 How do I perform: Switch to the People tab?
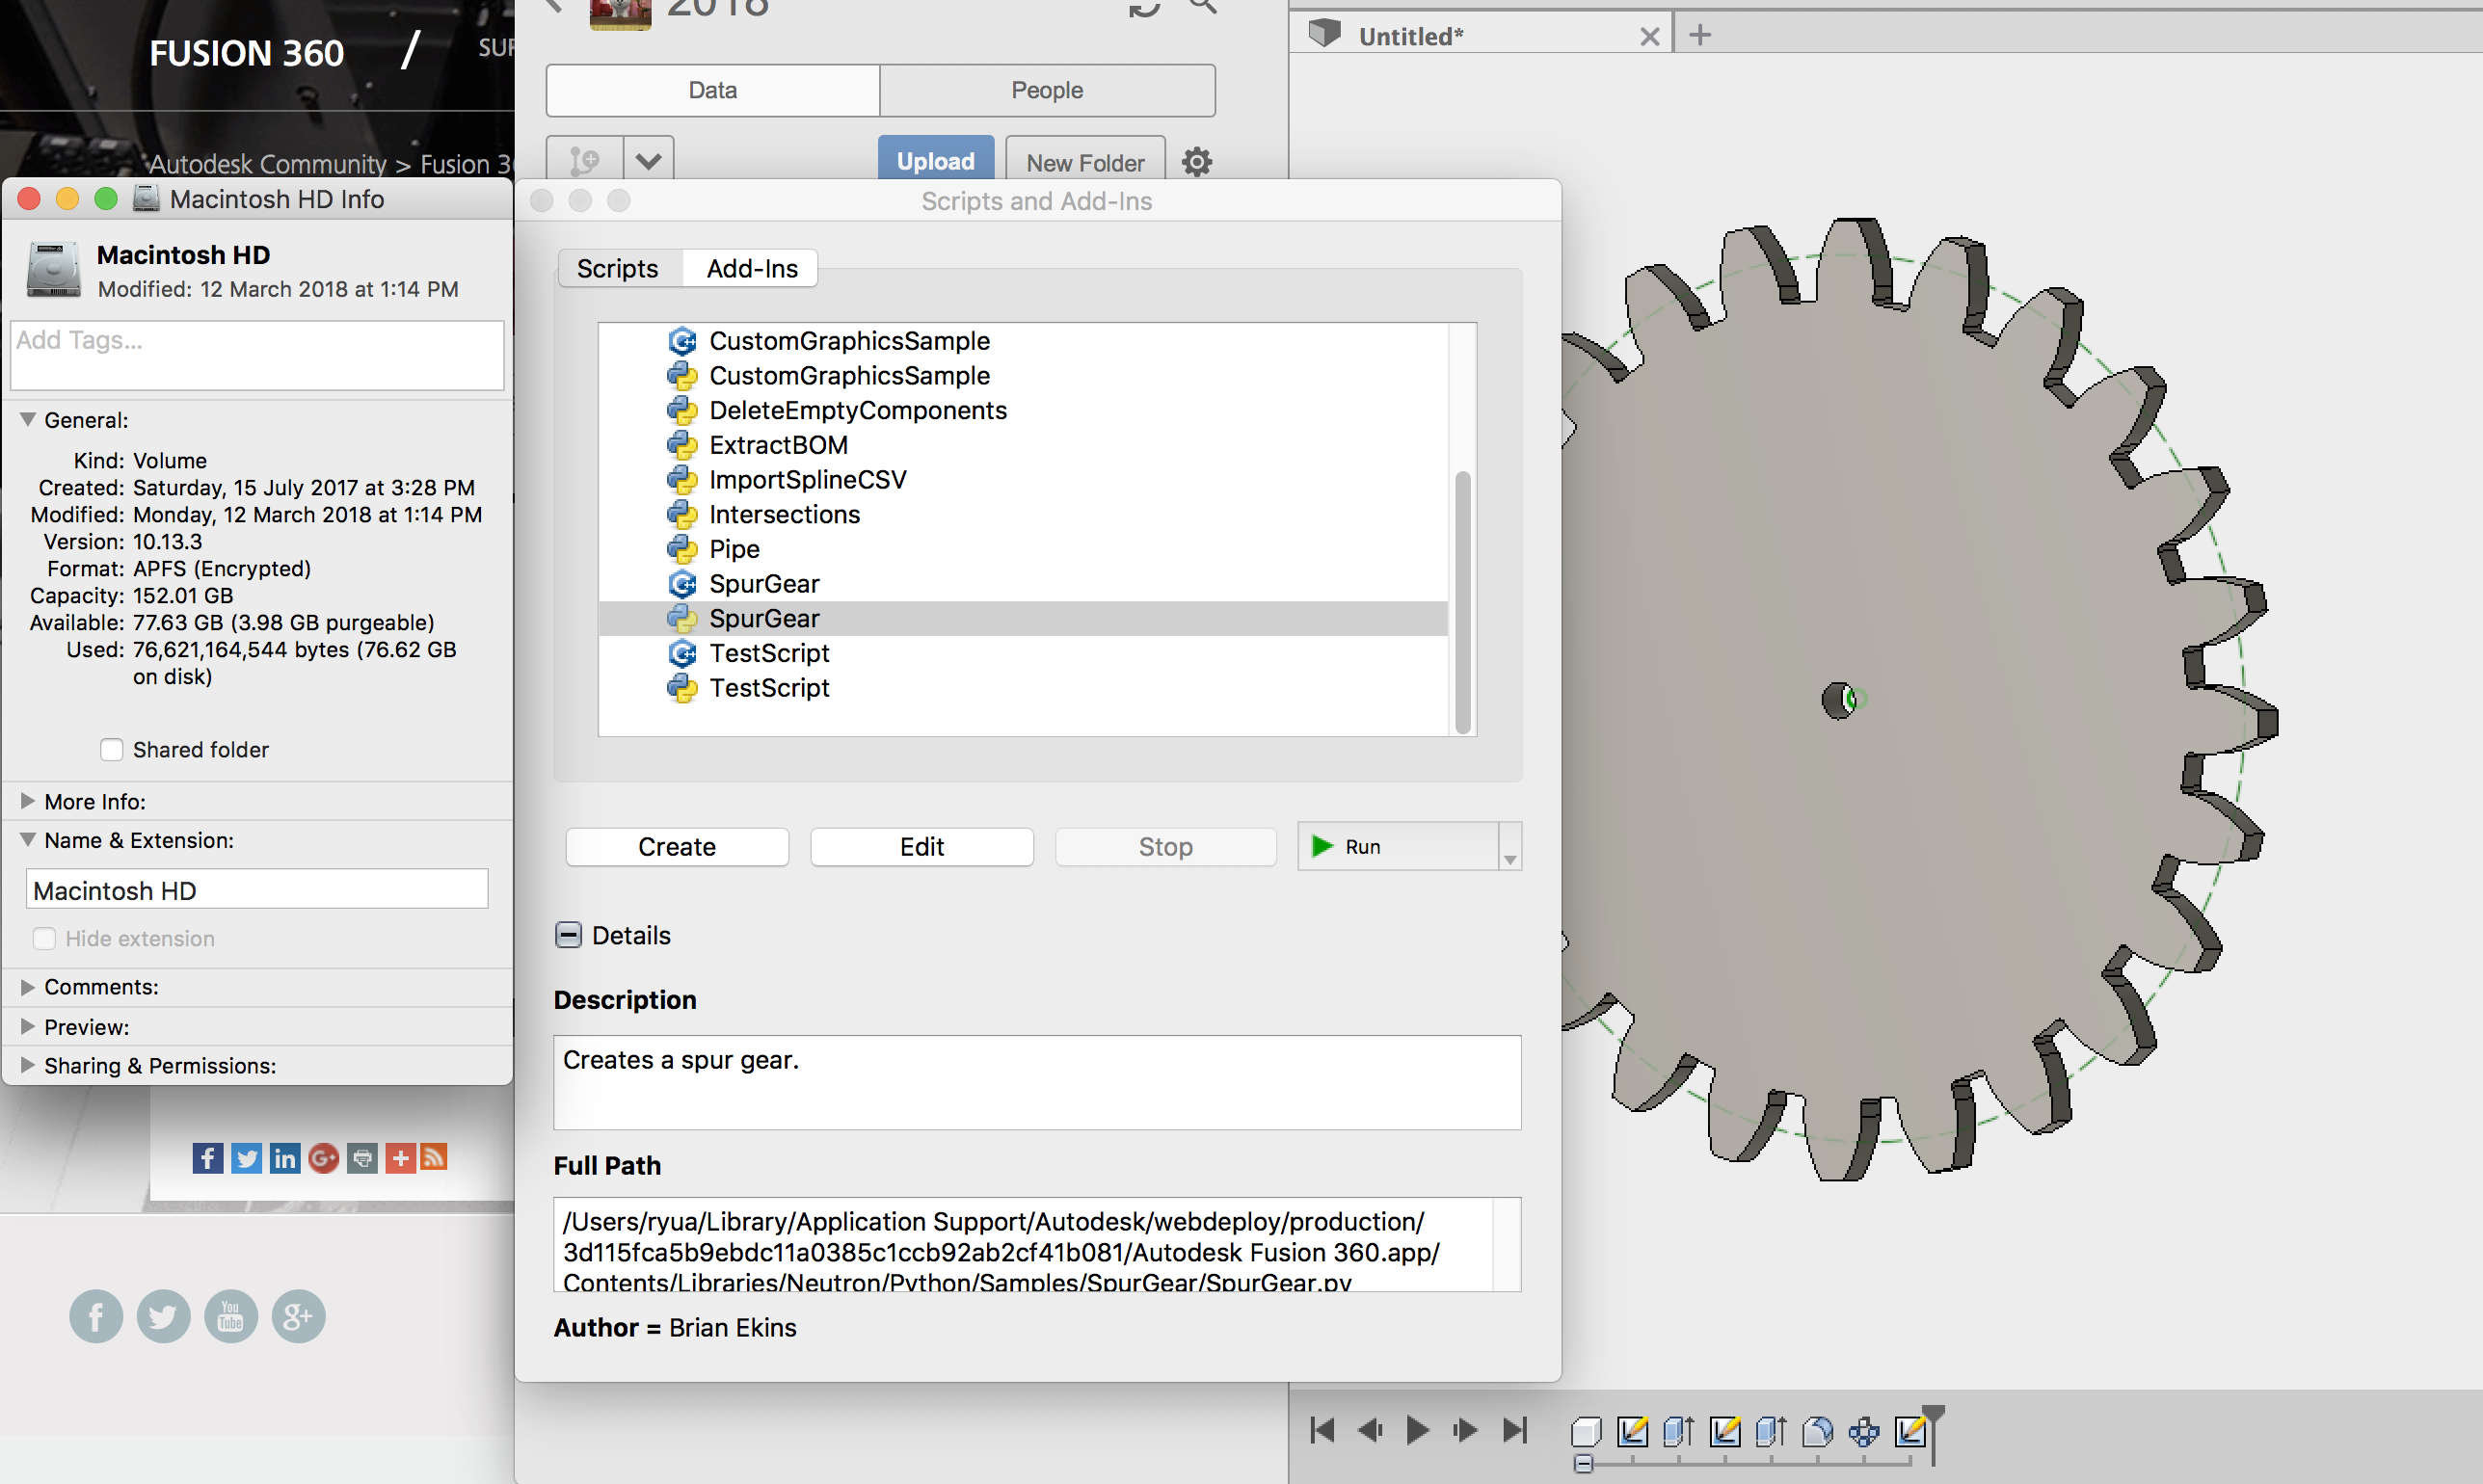click(1046, 90)
